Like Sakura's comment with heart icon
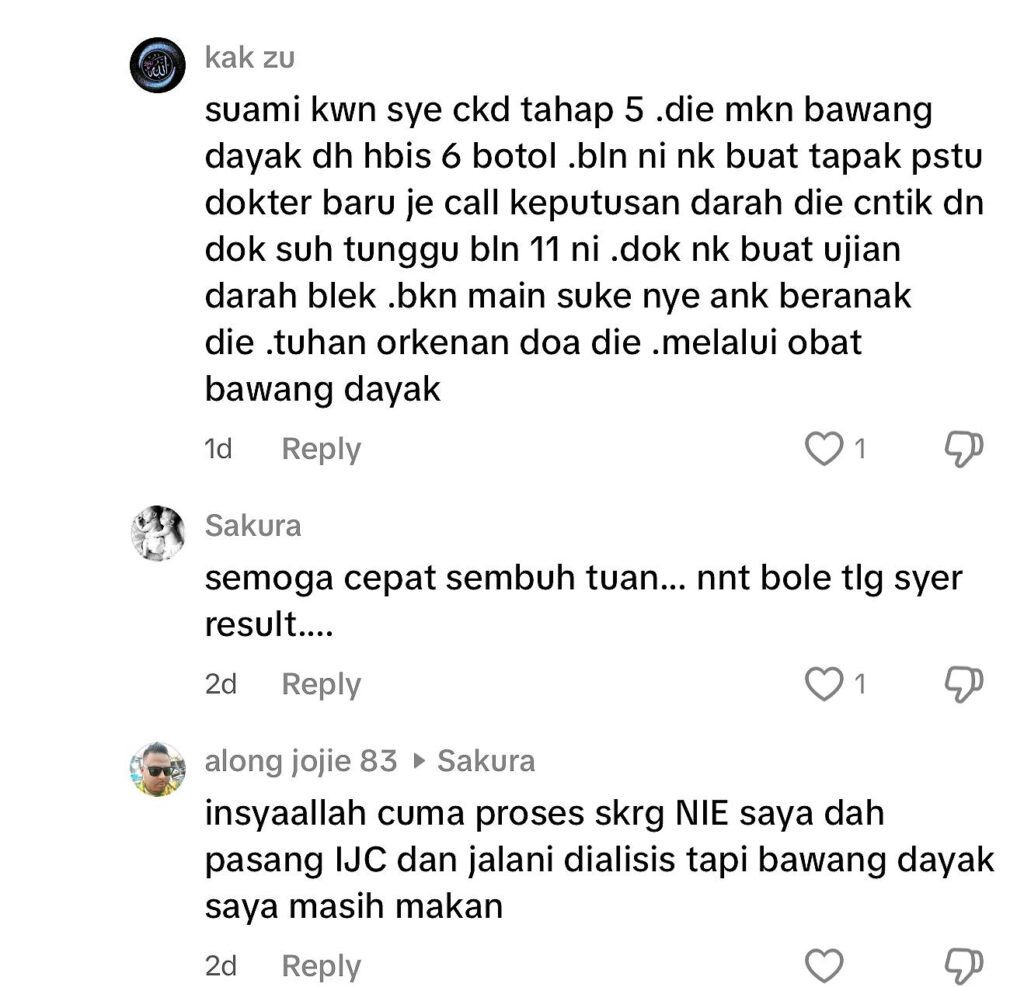 coord(824,684)
